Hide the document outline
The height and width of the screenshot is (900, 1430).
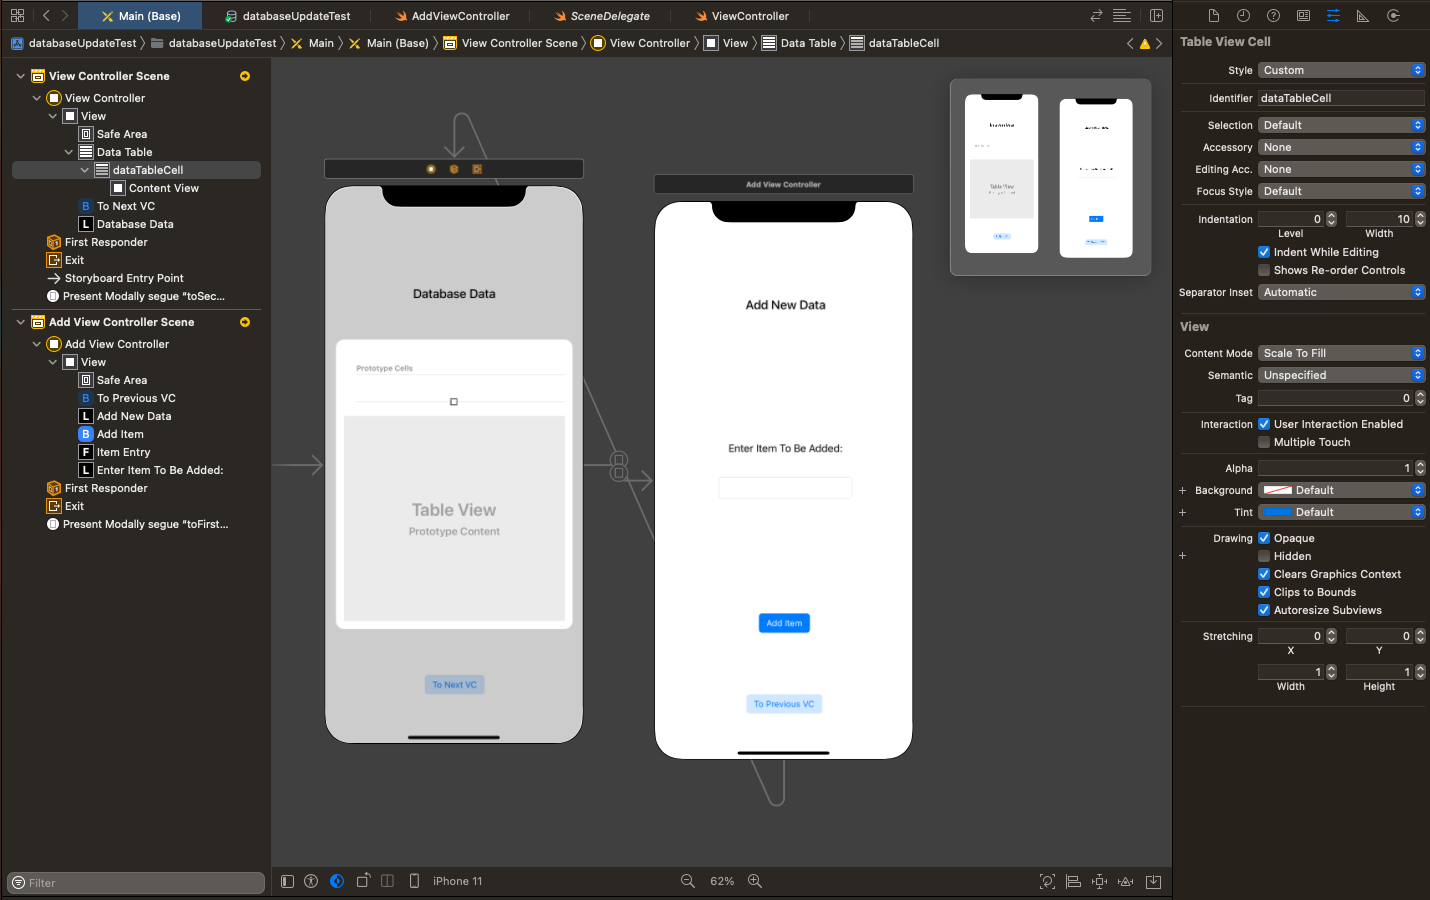(287, 881)
